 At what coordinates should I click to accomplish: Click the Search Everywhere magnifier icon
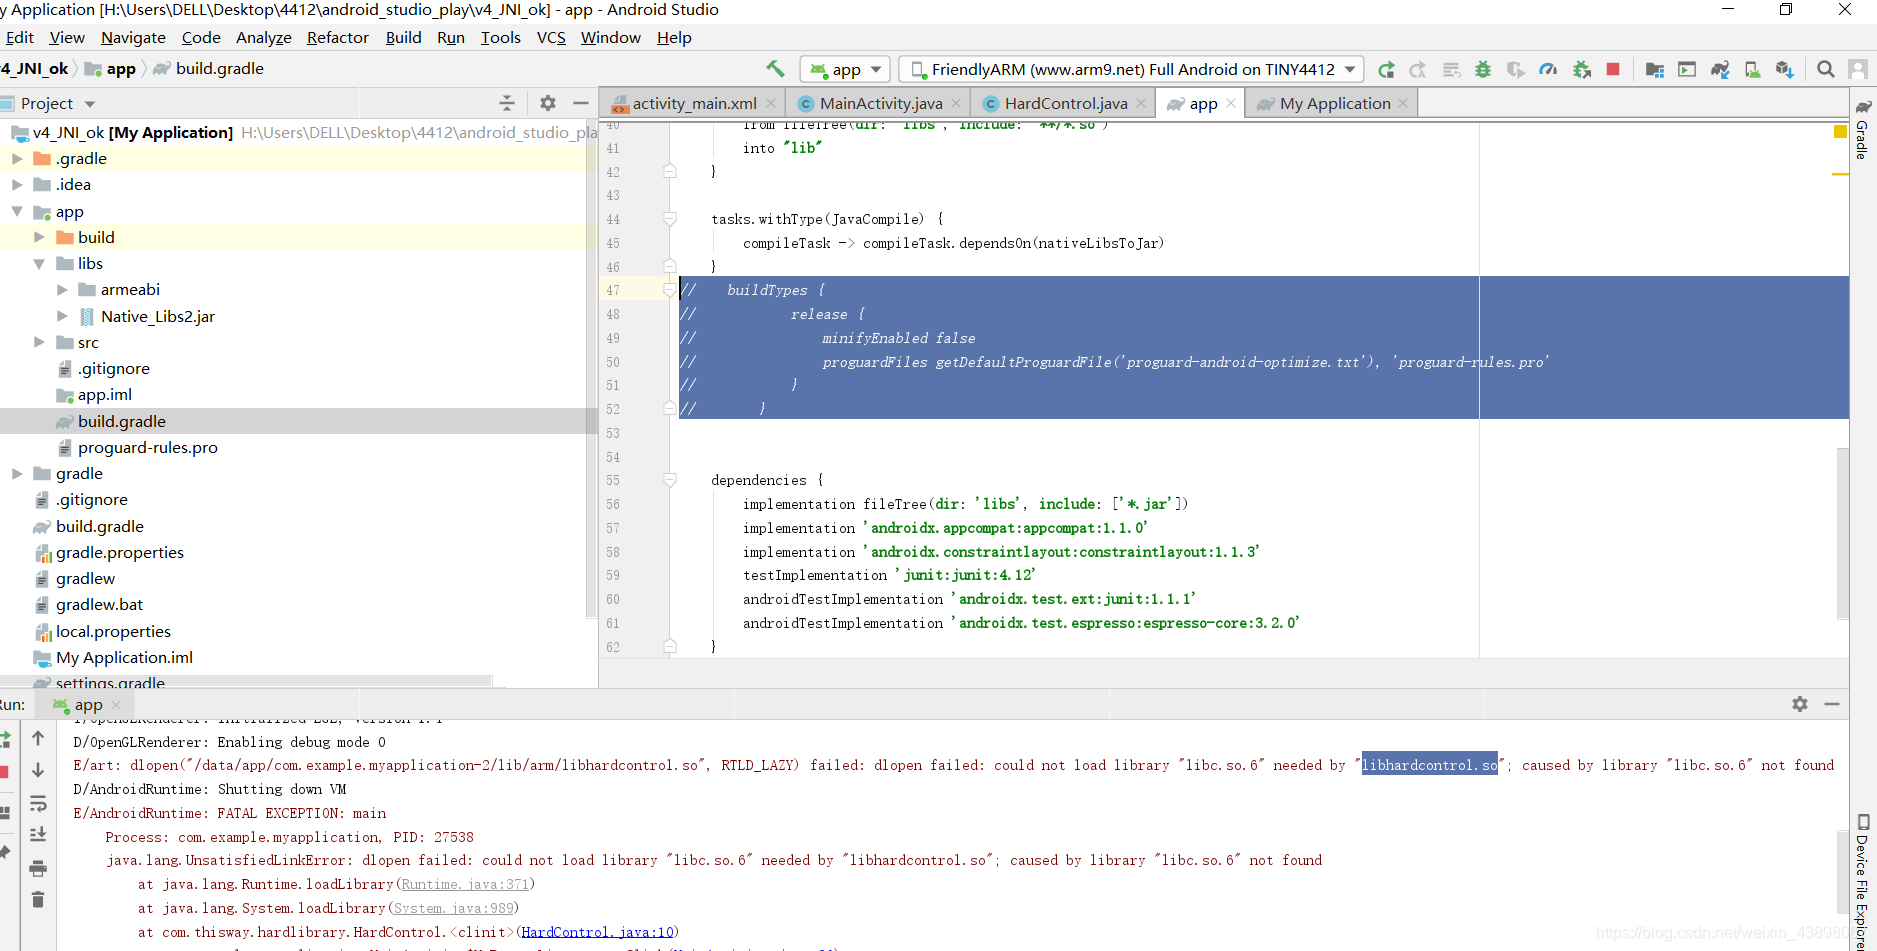coord(1826,69)
